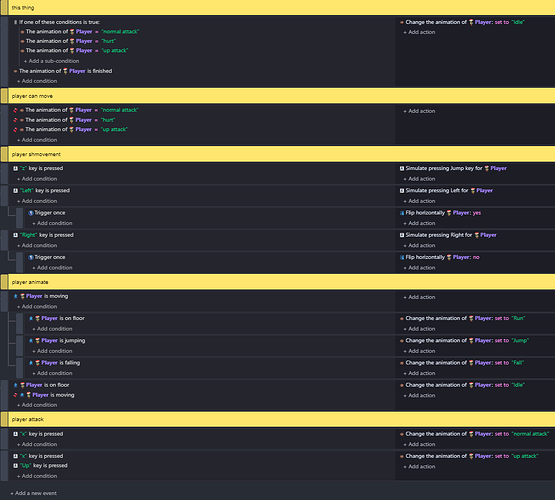Click Add action below Simulate pressing Left
The image size is (555, 500).
[x=419, y=201]
